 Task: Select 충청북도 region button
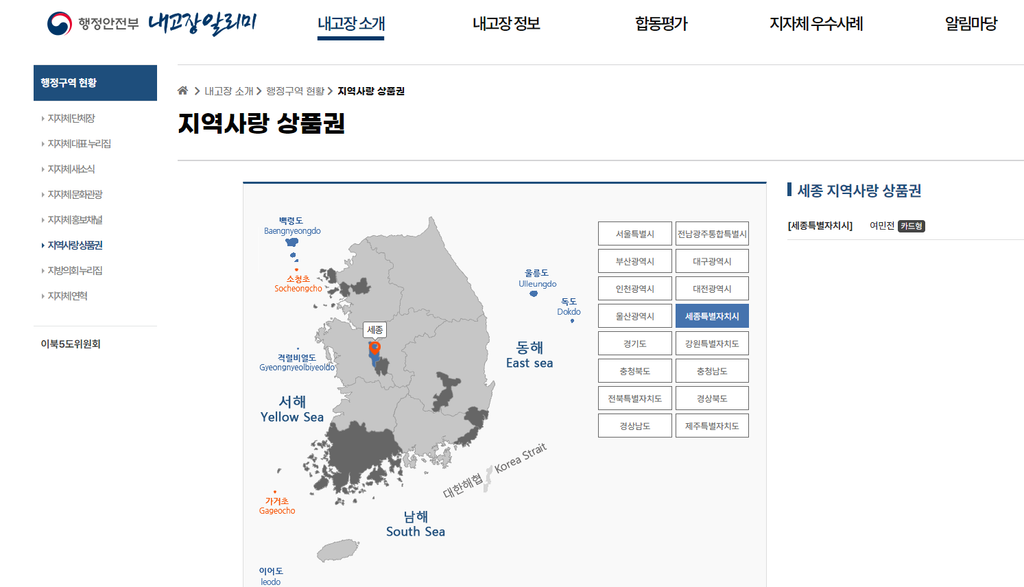(635, 371)
